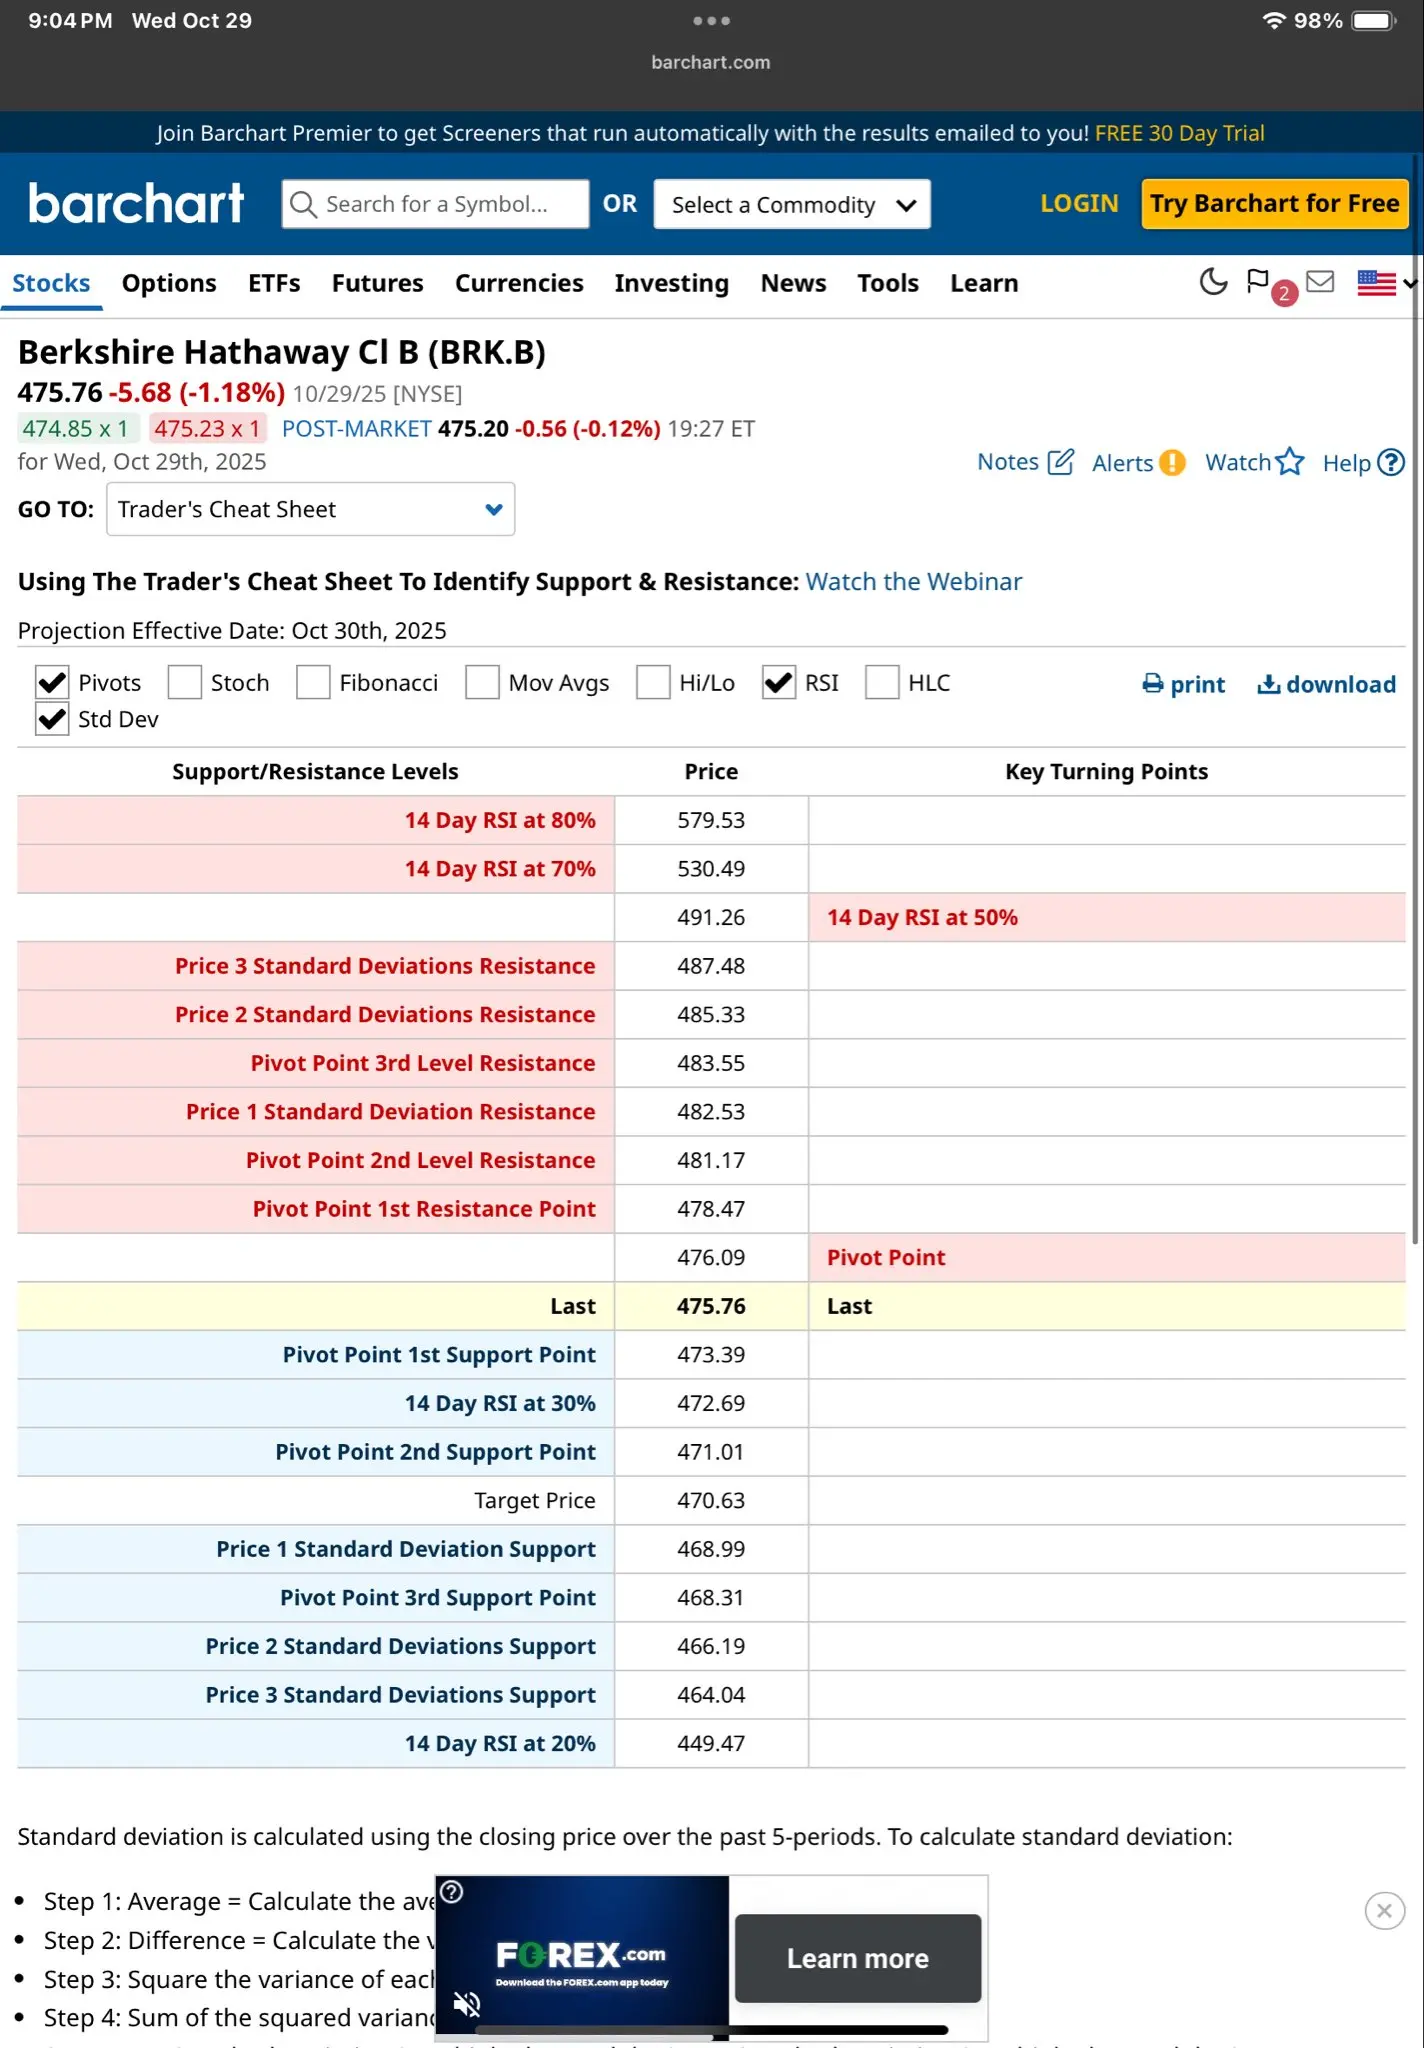Click the 14 Day RSI at 50% label
This screenshot has height=2048, width=1424.
pyautogui.click(x=922, y=917)
